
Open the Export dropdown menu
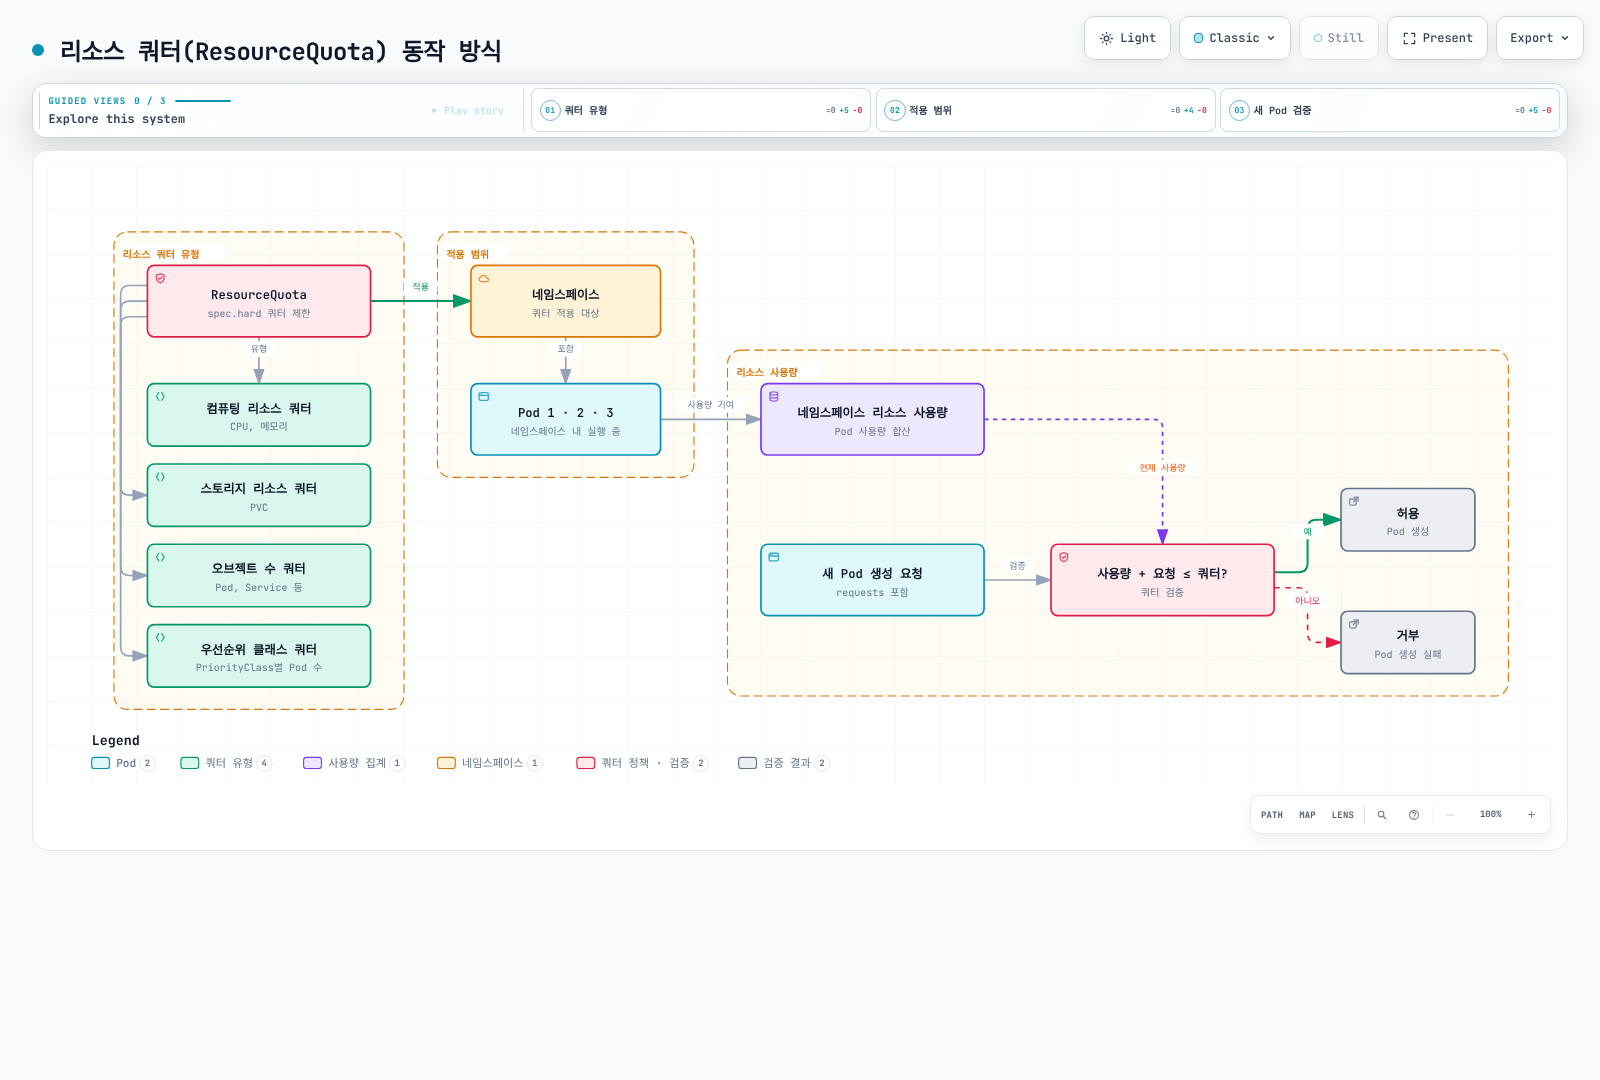pyautogui.click(x=1540, y=38)
